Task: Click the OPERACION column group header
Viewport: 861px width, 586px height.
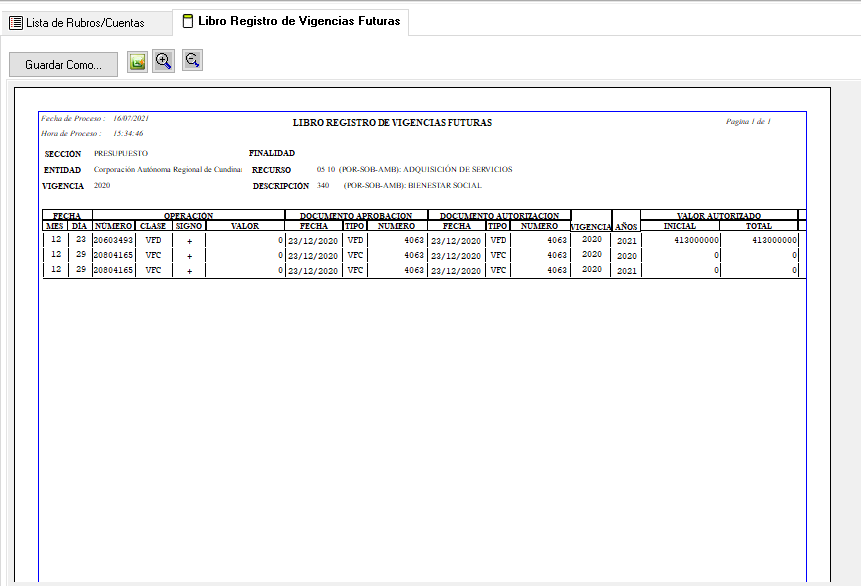Action: click(188, 215)
